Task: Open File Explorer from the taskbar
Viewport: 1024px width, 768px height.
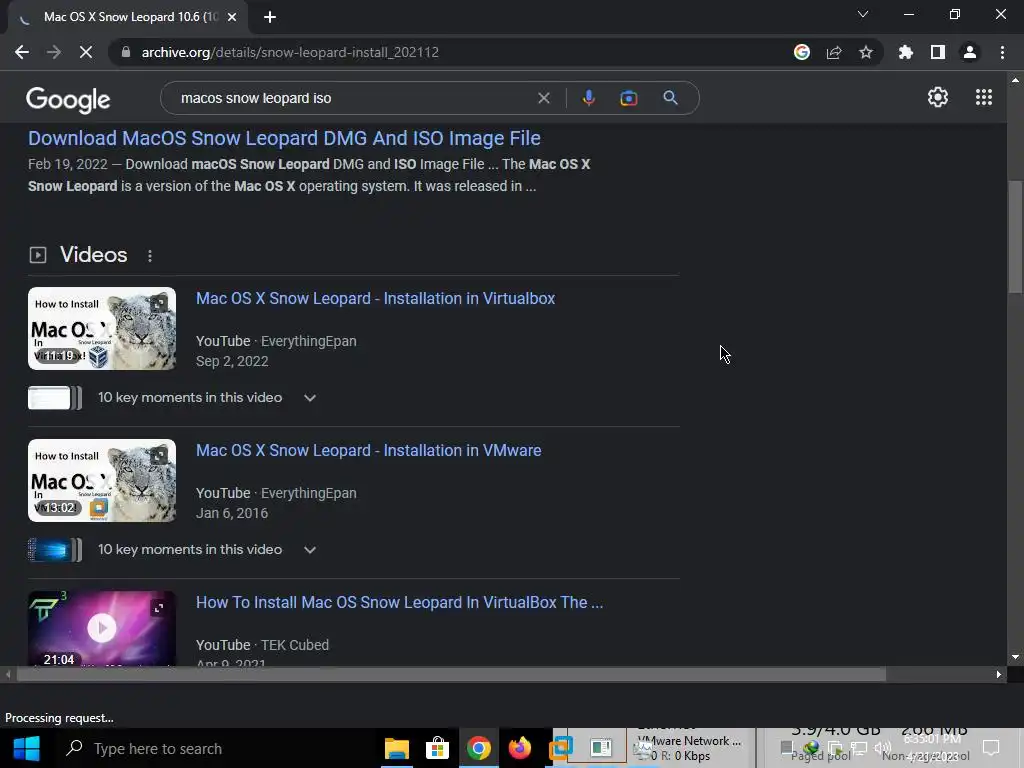Action: click(396, 748)
